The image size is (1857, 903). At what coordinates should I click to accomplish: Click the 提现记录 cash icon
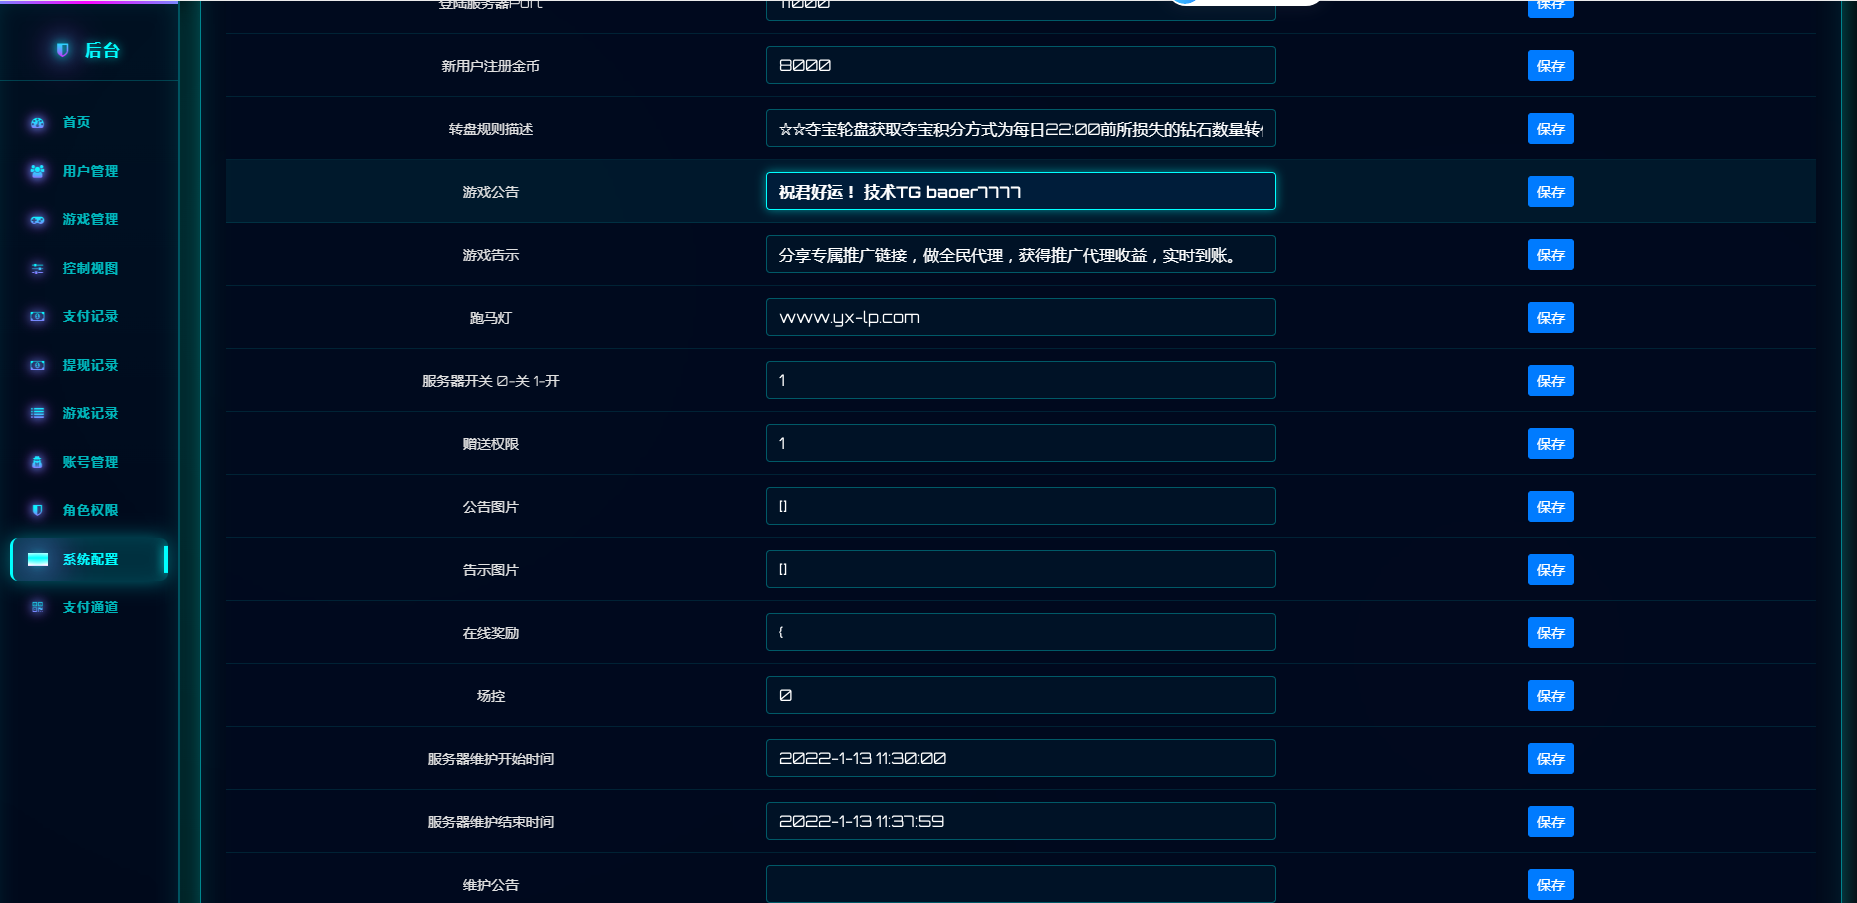(37, 365)
